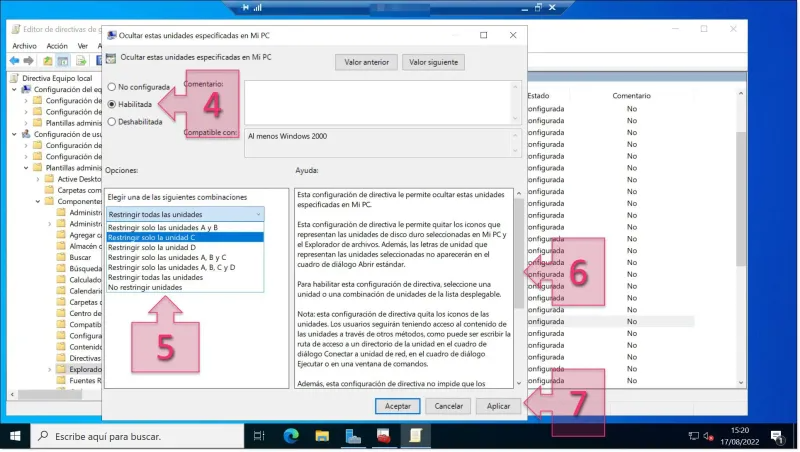Select the Habilitada radio button
Viewport: 800px width, 452px height.
112,104
